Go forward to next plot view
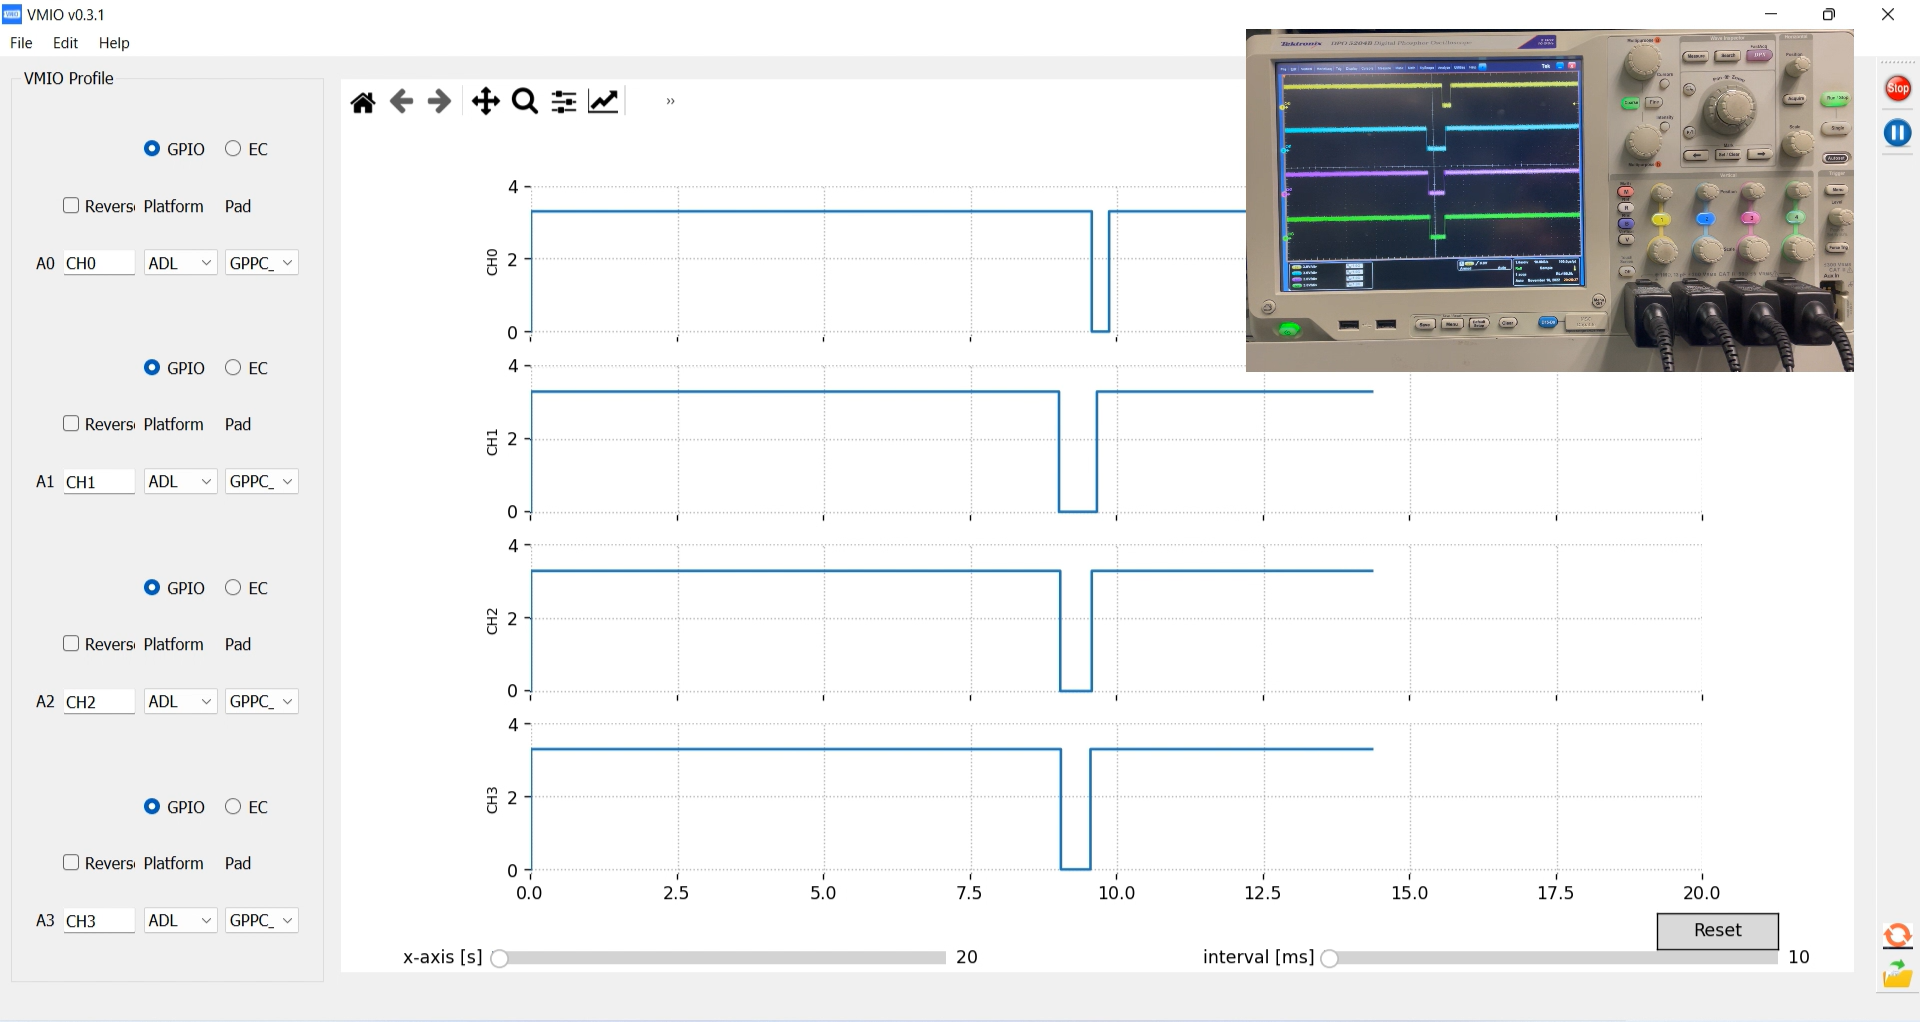This screenshot has width=1920, height=1022. click(x=439, y=101)
